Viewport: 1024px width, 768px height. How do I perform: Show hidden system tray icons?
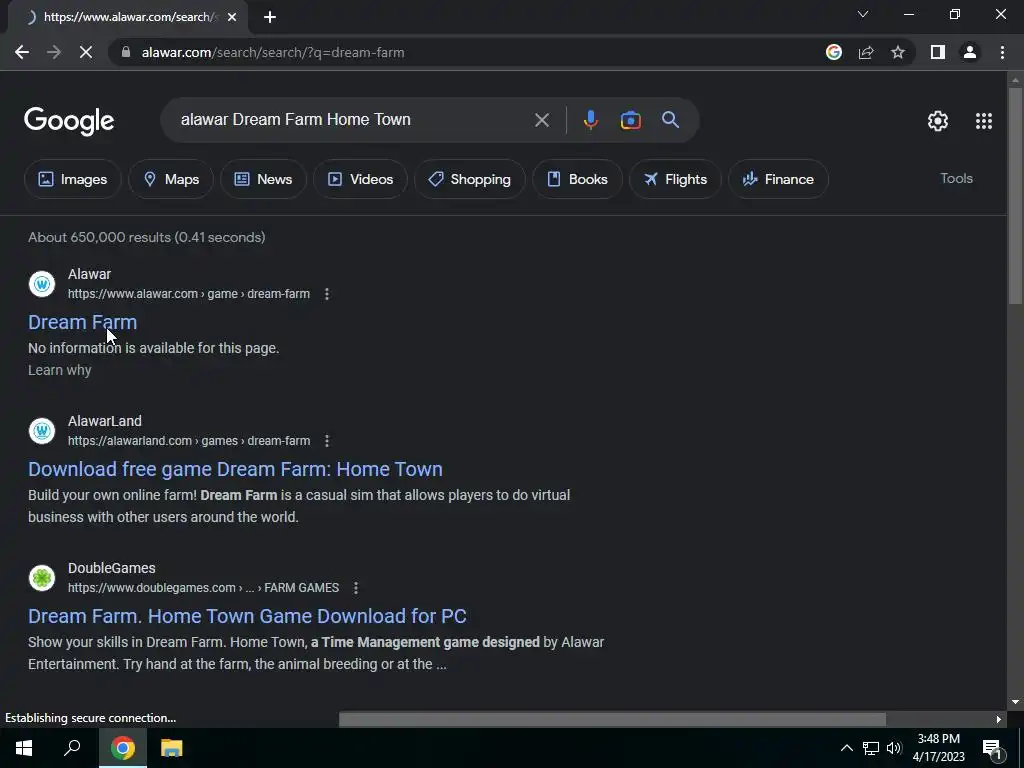pos(846,748)
